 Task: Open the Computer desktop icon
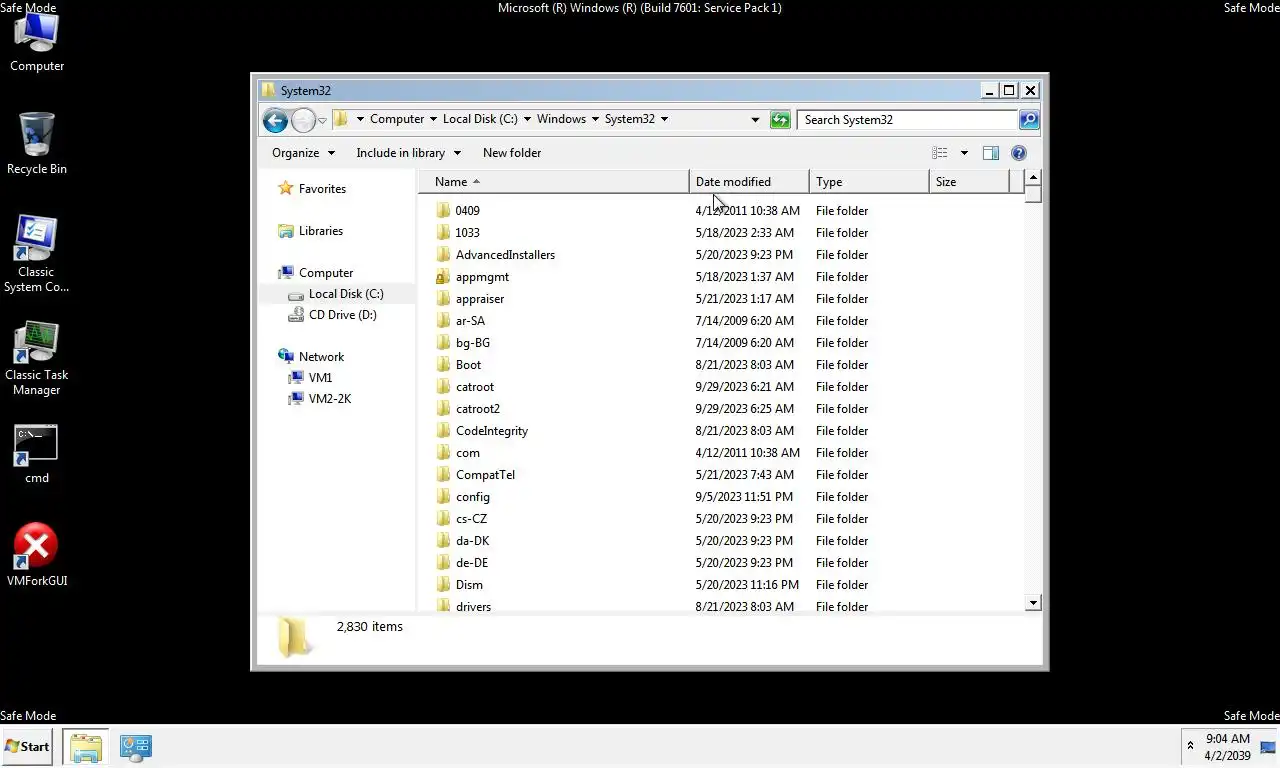37,42
